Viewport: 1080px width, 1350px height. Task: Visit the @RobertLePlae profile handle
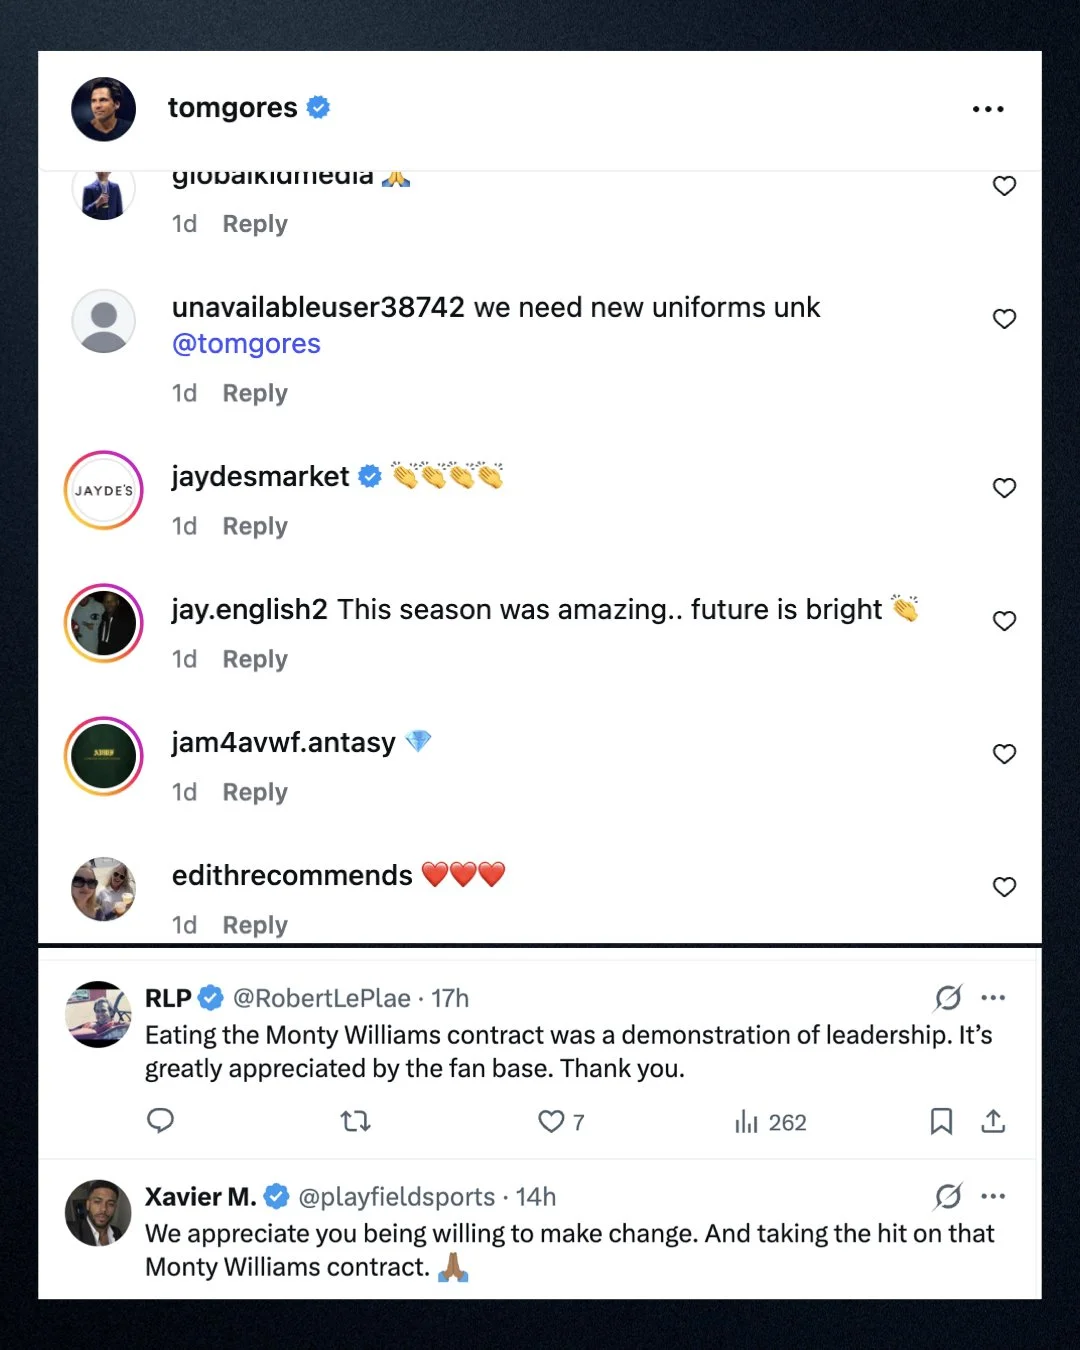pos(321,998)
